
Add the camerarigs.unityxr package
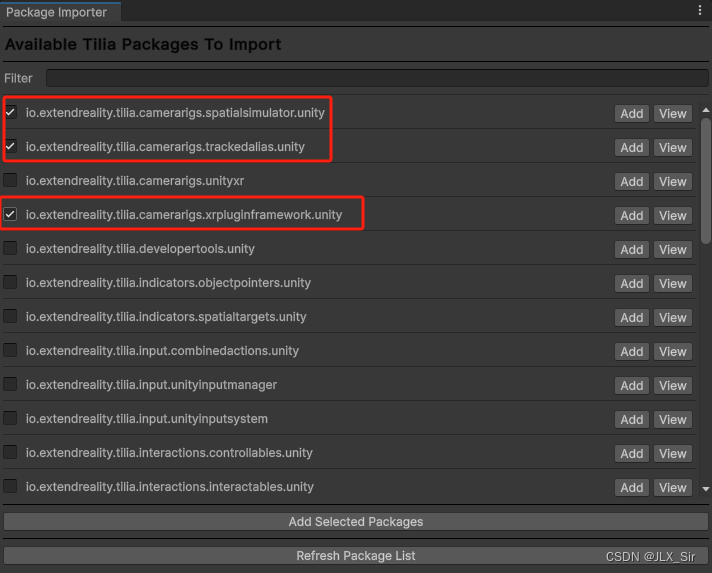[632, 182]
